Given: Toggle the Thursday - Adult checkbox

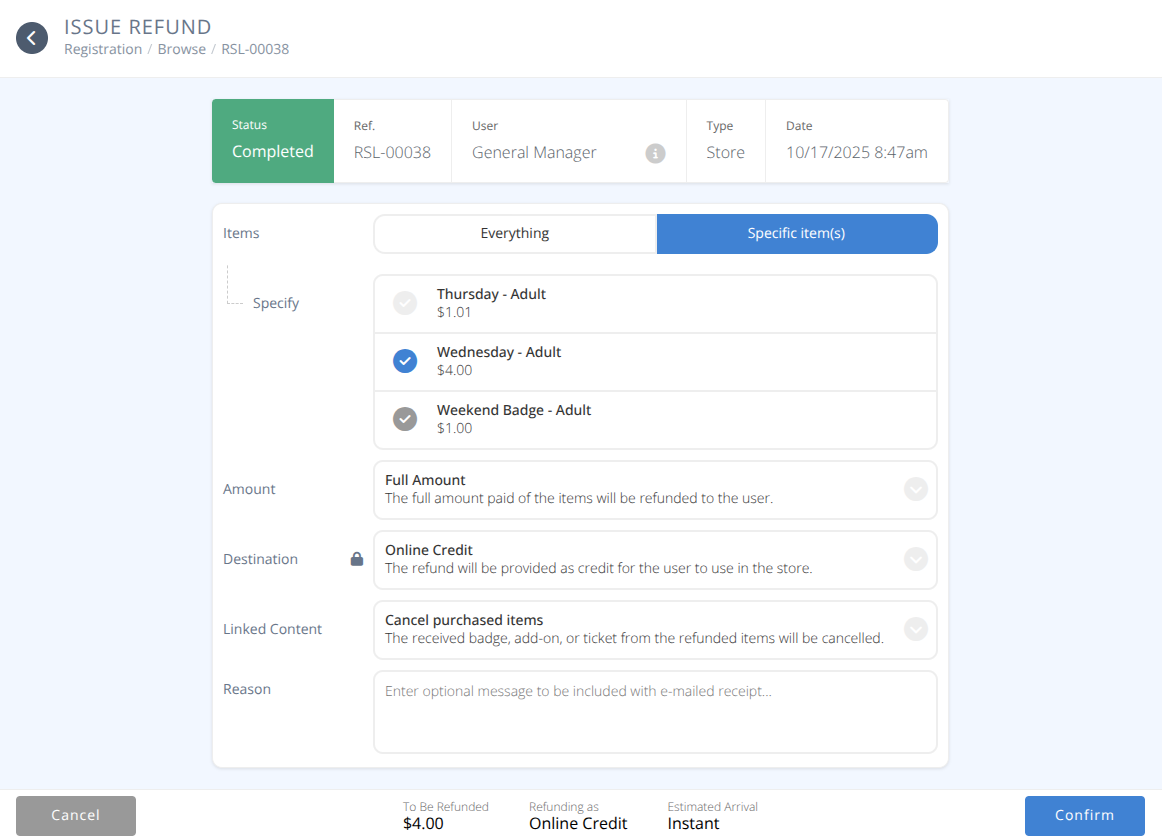Looking at the screenshot, I should pos(405,303).
